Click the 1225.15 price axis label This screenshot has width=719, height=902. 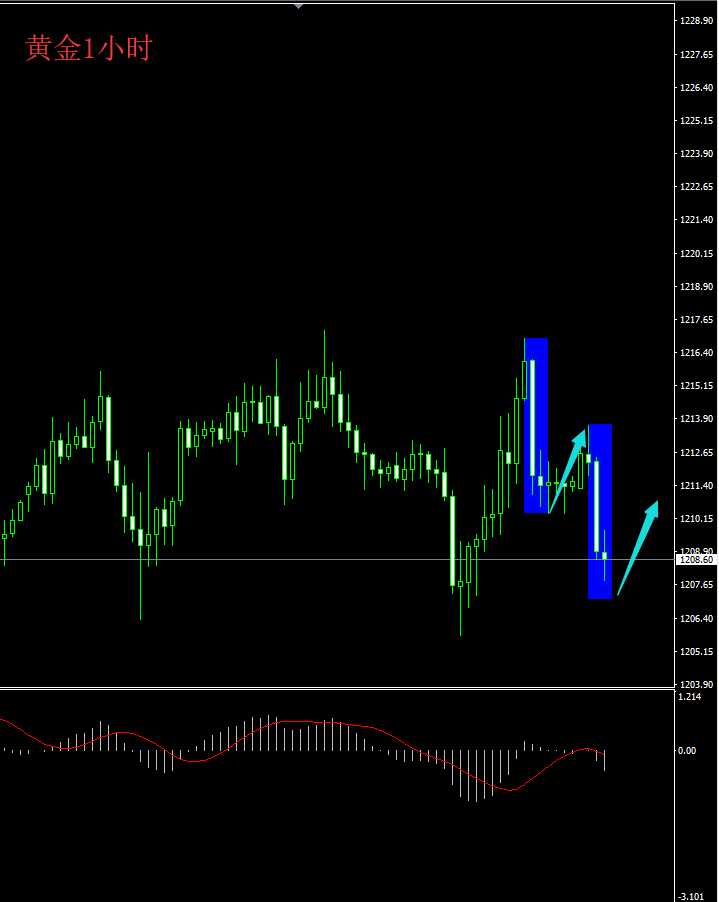click(697, 120)
